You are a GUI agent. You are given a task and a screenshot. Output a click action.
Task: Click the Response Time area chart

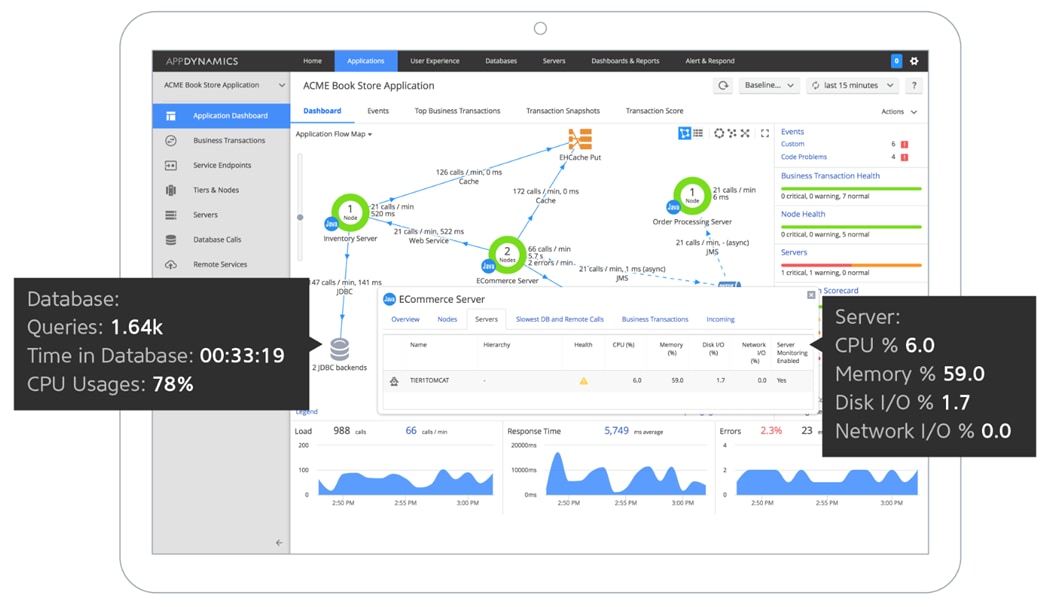coord(625,474)
